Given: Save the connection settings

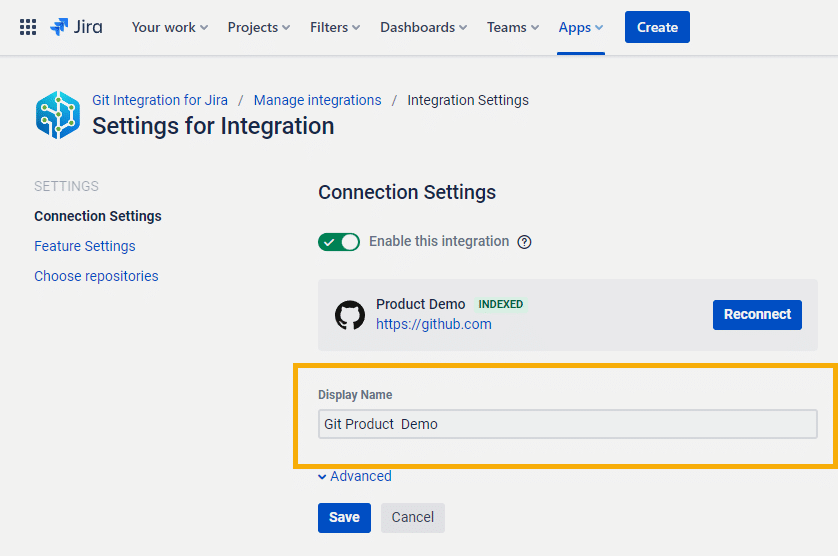Looking at the screenshot, I should 344,518.
